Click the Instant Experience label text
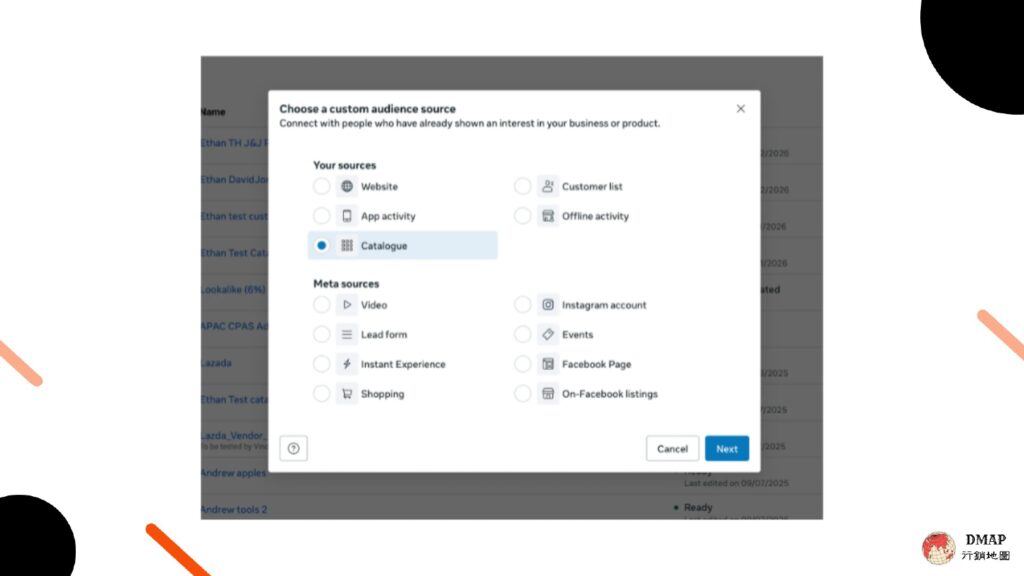1024x576 pixels. pos(403,364)
